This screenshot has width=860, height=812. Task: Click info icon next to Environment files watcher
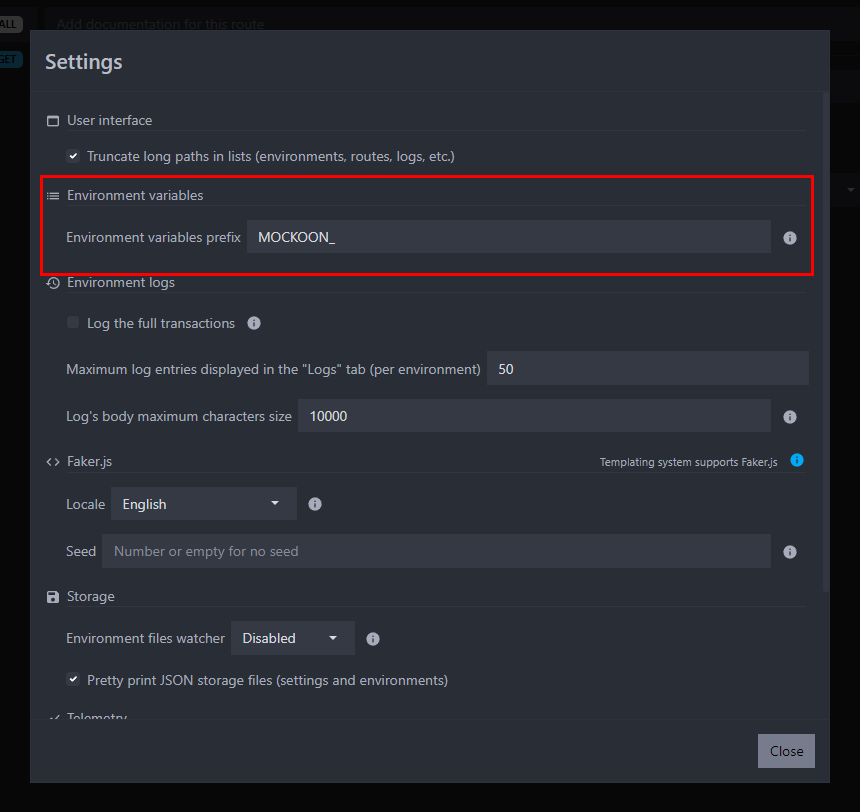[x=373, y=639]
